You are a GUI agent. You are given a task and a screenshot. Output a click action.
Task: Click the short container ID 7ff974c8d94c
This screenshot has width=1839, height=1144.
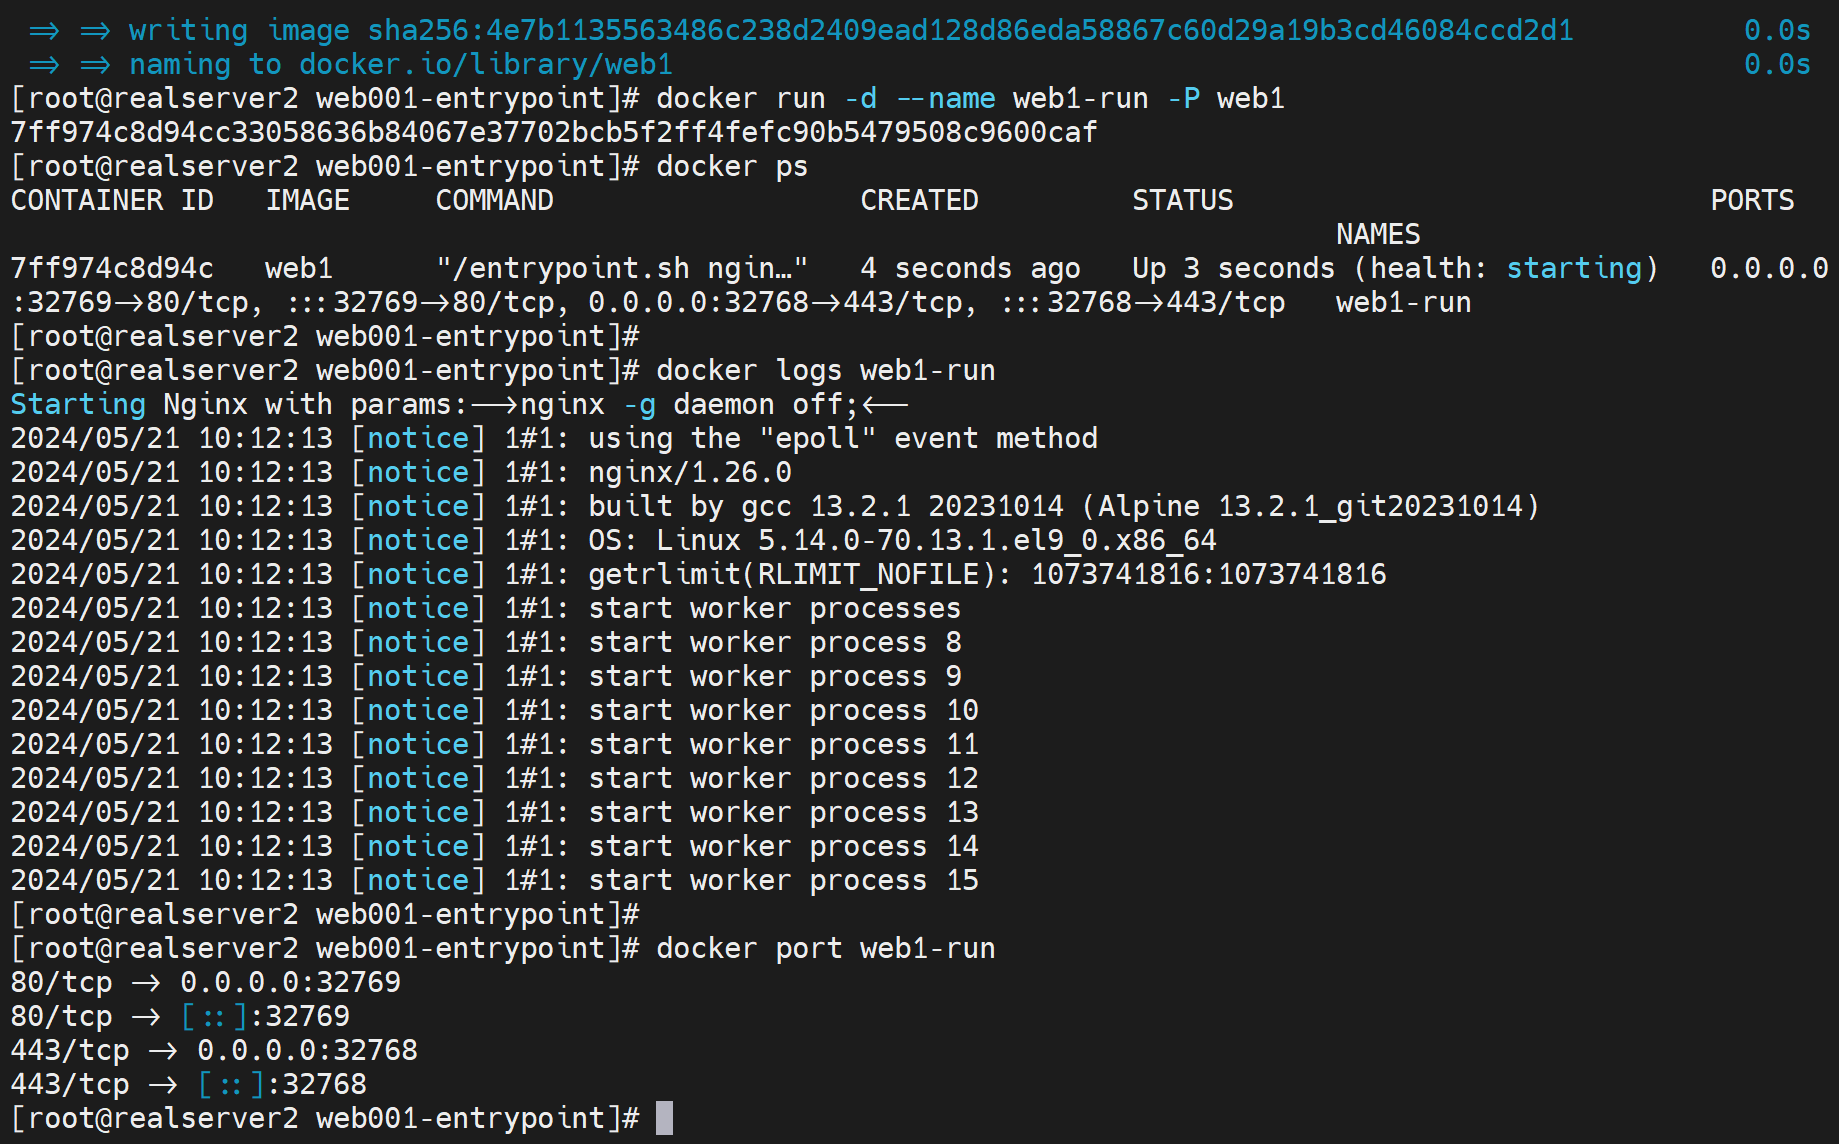click(112, 268)
